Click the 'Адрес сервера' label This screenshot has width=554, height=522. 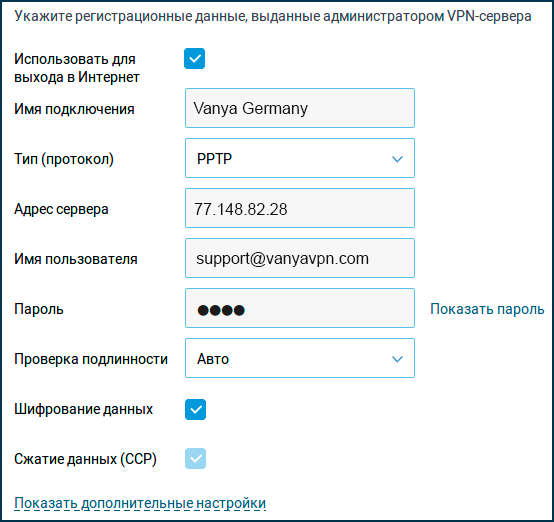point(61,209)
